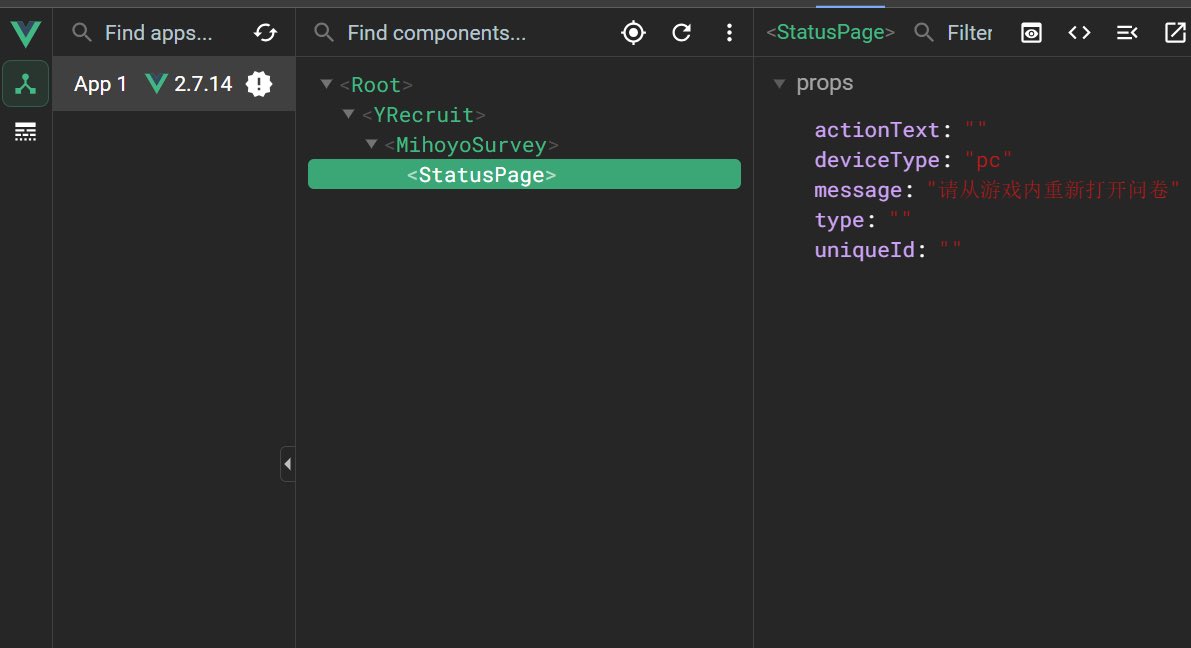Select the MihoyoSurvey component
This screenshot has width=1191, height=648.
click(x=472, y=144)
